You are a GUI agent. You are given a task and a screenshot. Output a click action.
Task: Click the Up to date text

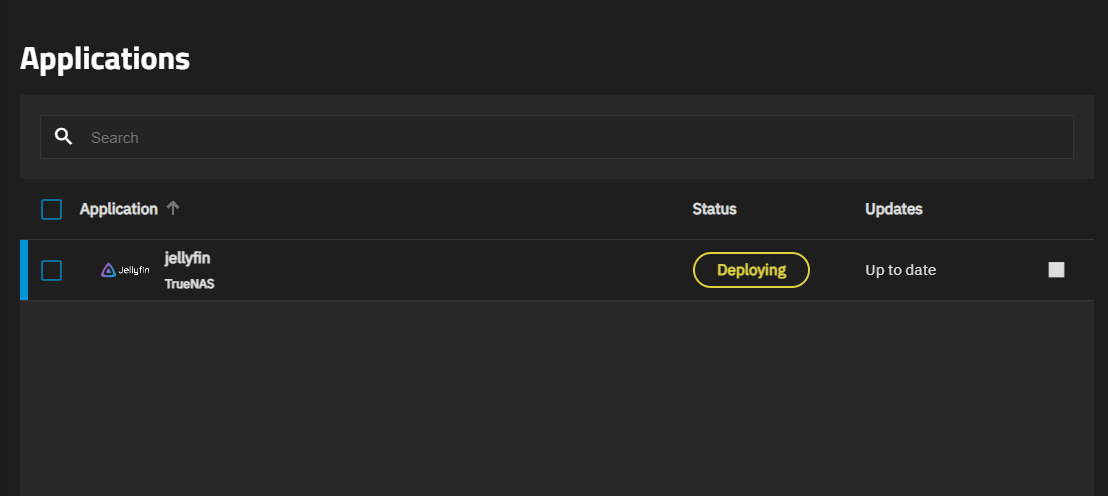(x=900, y=270)
